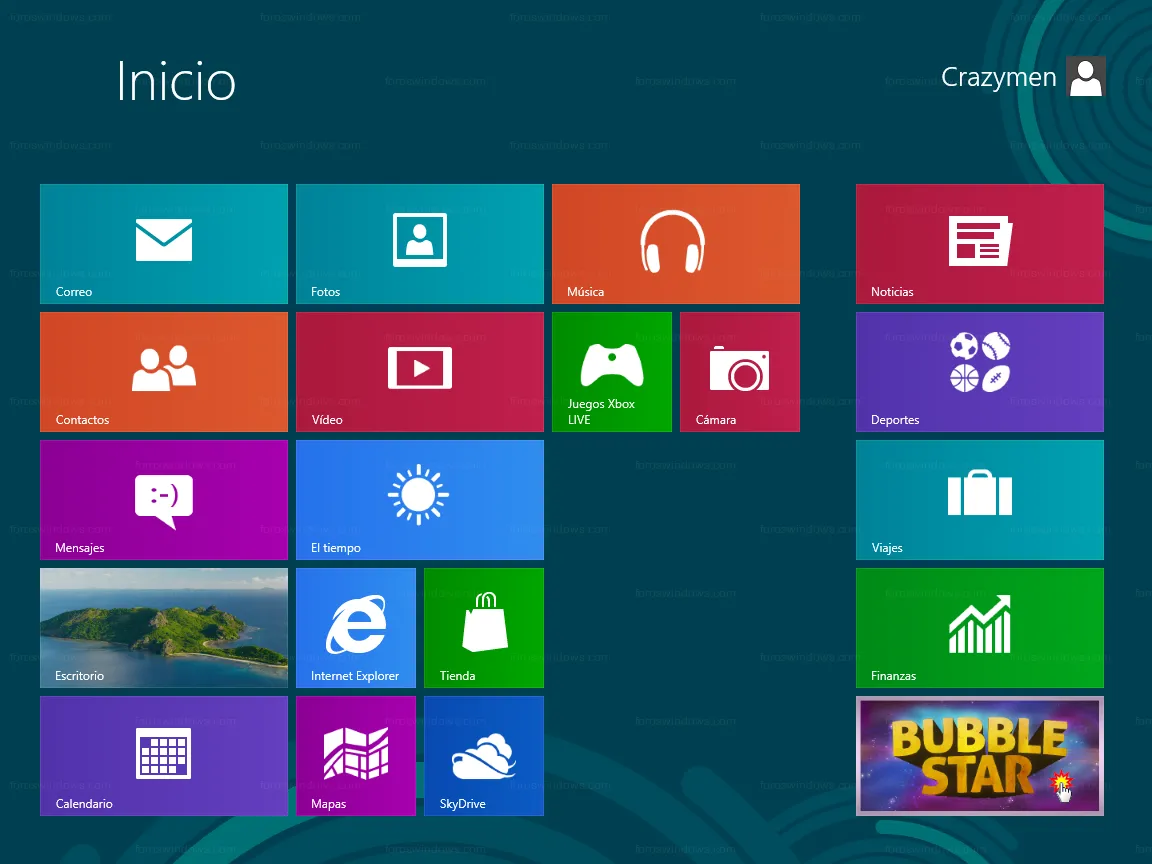Open the Música headphones tile
Viewport: 1152px width, 864px height.
676,244
